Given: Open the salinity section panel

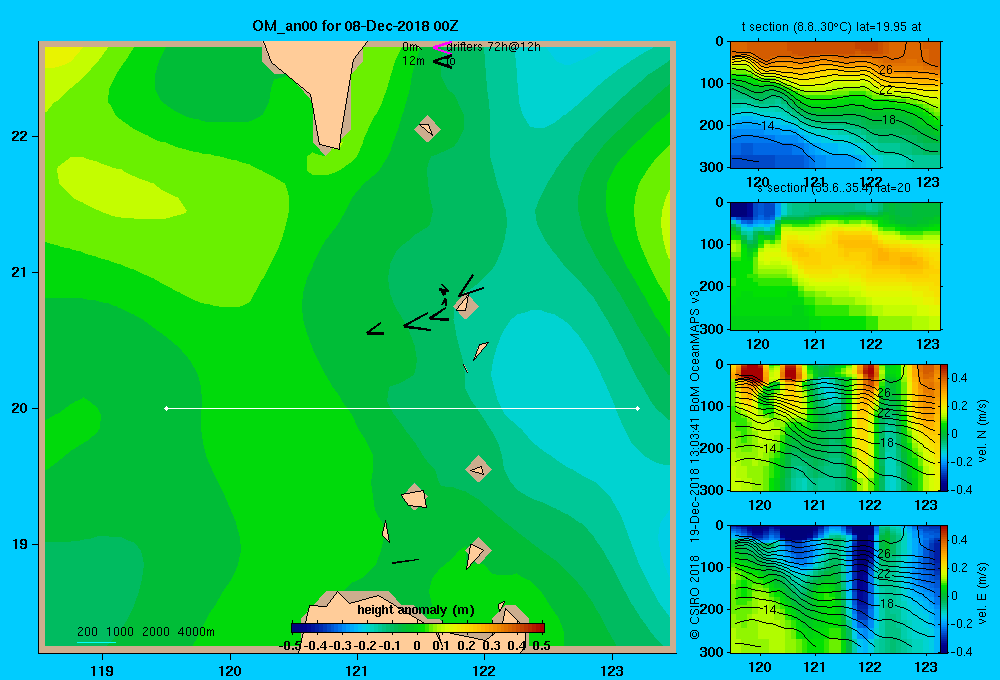Looking at the screenshot, I should [x=835, y=266].
